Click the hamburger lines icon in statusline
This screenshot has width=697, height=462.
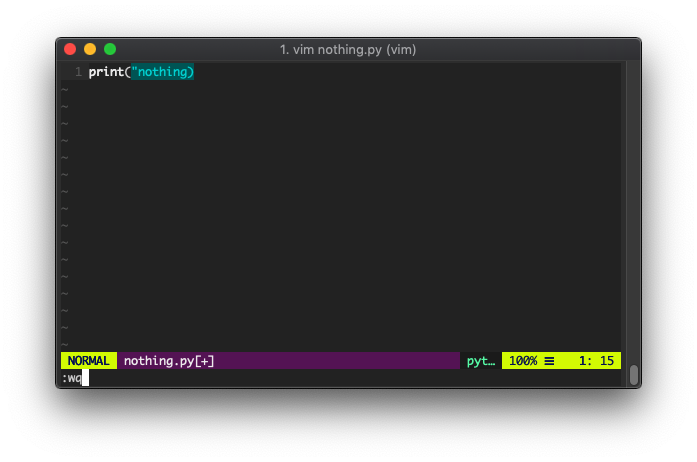549,361
